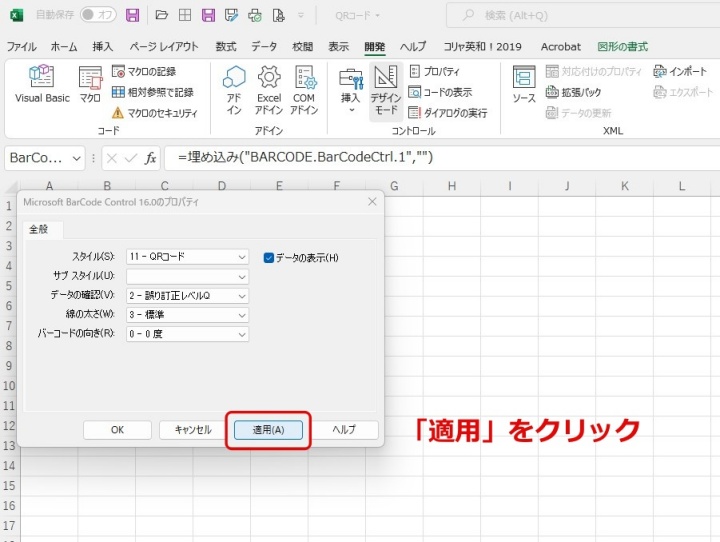Click Run Dialog (ダイアログの実行)
The width and height of the screenshot is (720, 542).
coord(448,113)
